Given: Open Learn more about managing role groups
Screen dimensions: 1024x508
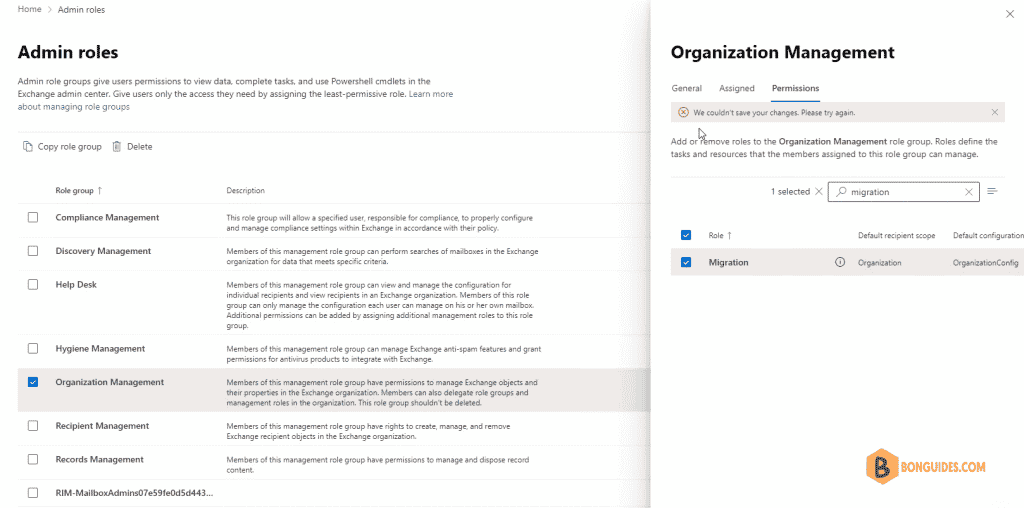Looking at the screenshot, I should (x=235, y=101).
